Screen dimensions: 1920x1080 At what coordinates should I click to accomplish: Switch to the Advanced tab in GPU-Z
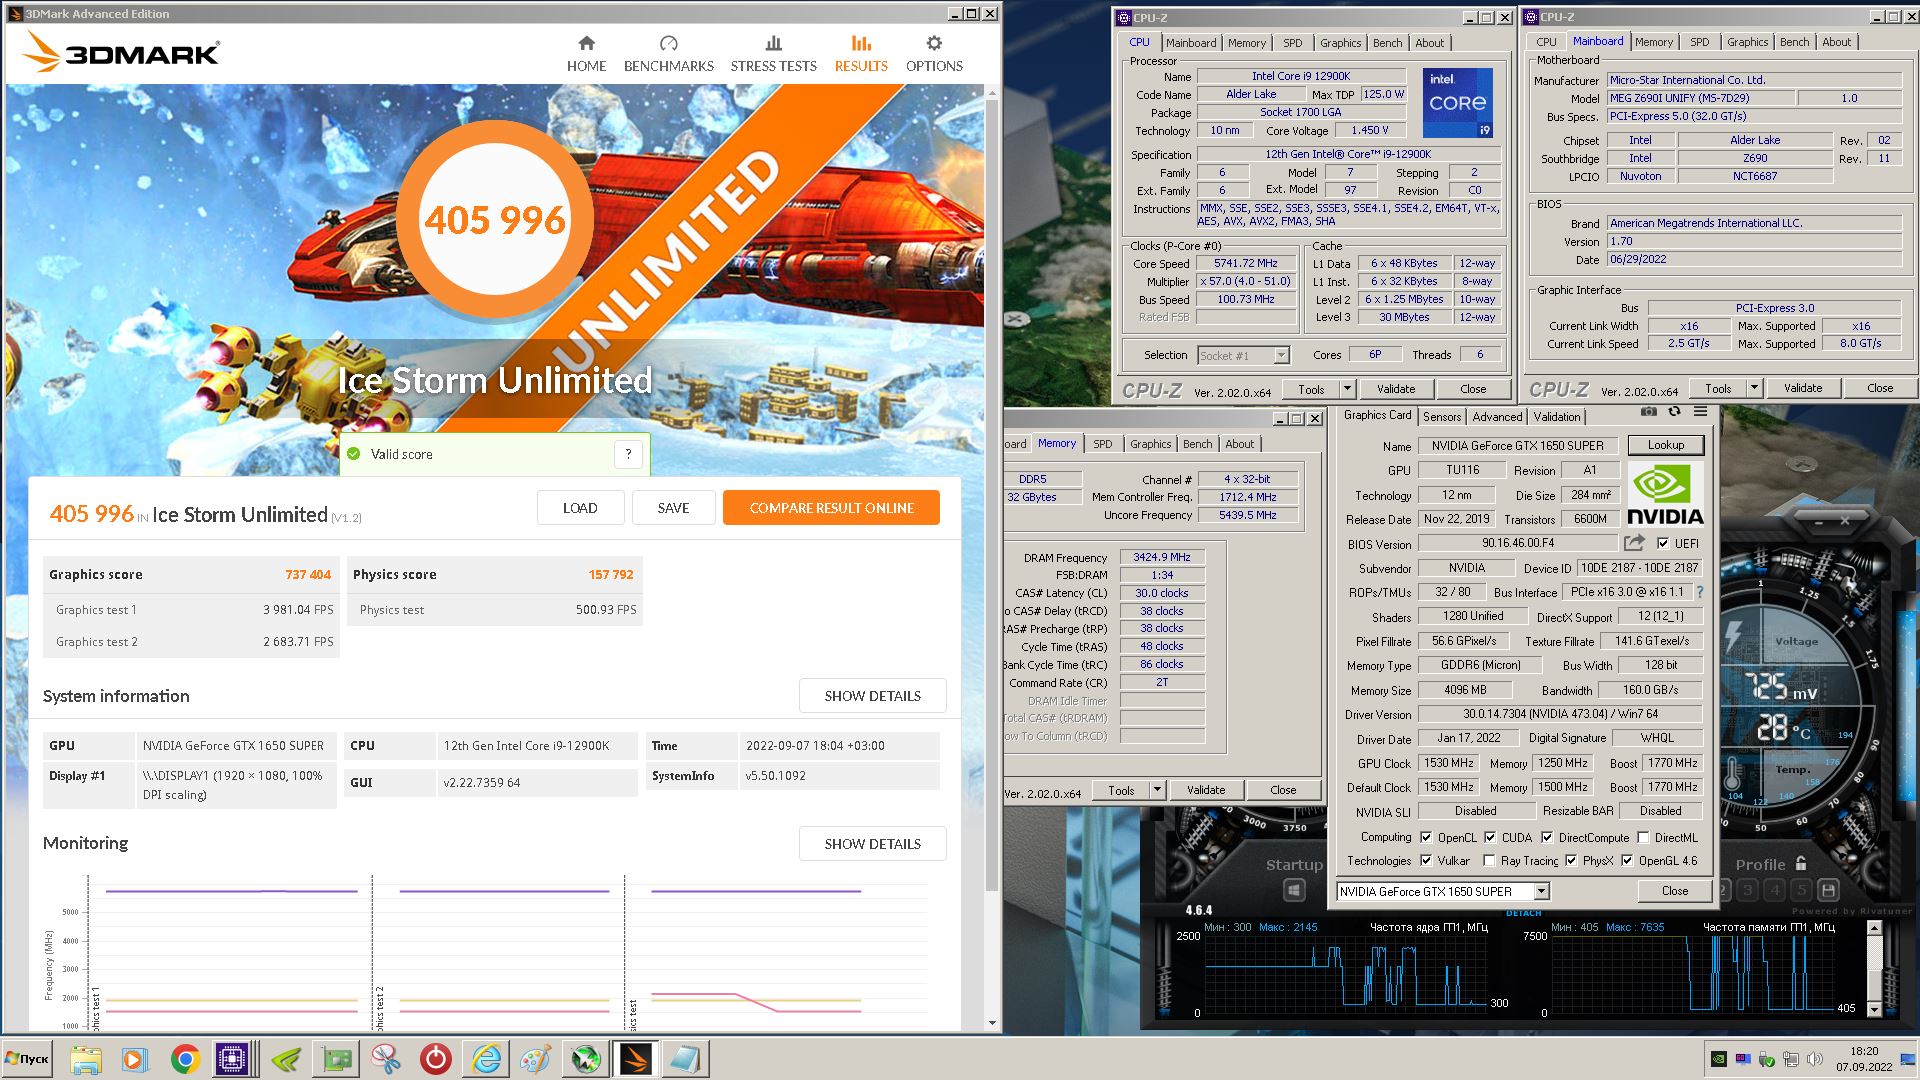pyautogui.click(x=1497, y=416)
